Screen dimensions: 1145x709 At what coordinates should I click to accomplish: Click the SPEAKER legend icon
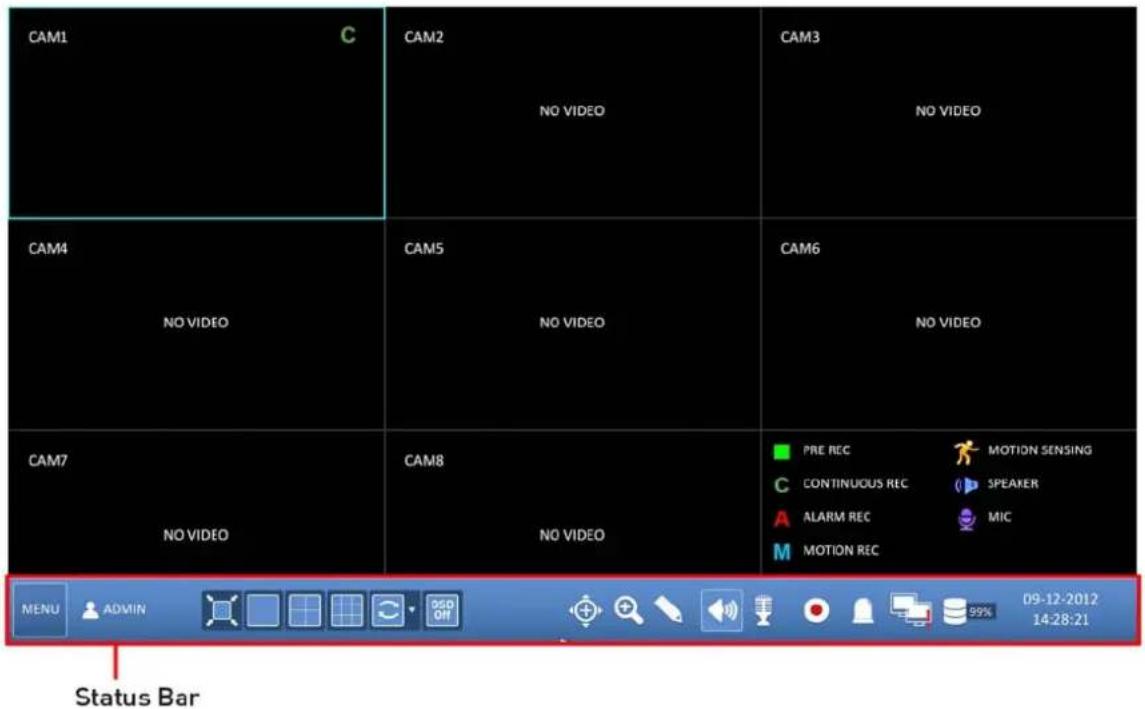click(x=965, y=485)
